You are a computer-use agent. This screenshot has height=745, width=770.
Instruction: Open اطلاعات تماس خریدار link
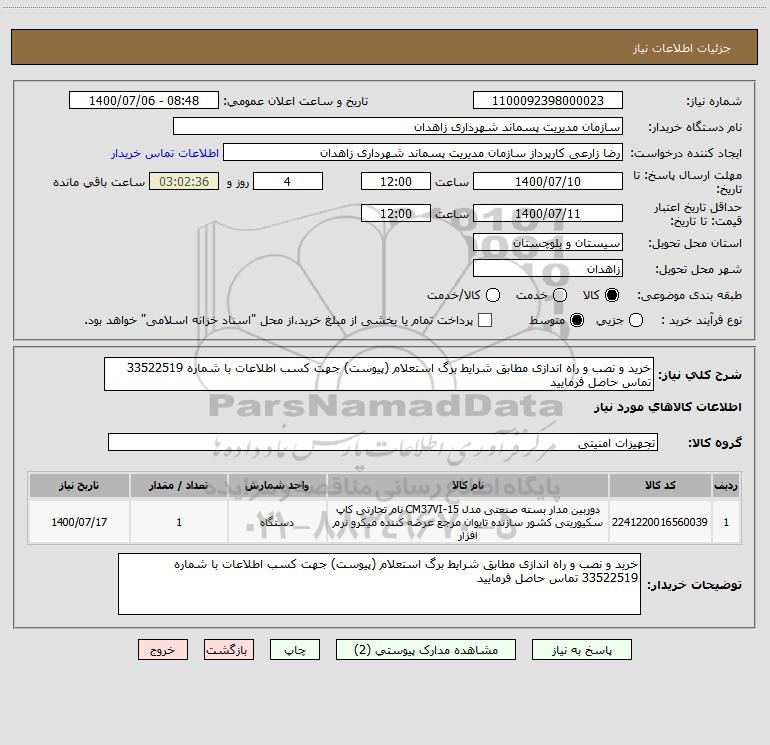[165, 153]
